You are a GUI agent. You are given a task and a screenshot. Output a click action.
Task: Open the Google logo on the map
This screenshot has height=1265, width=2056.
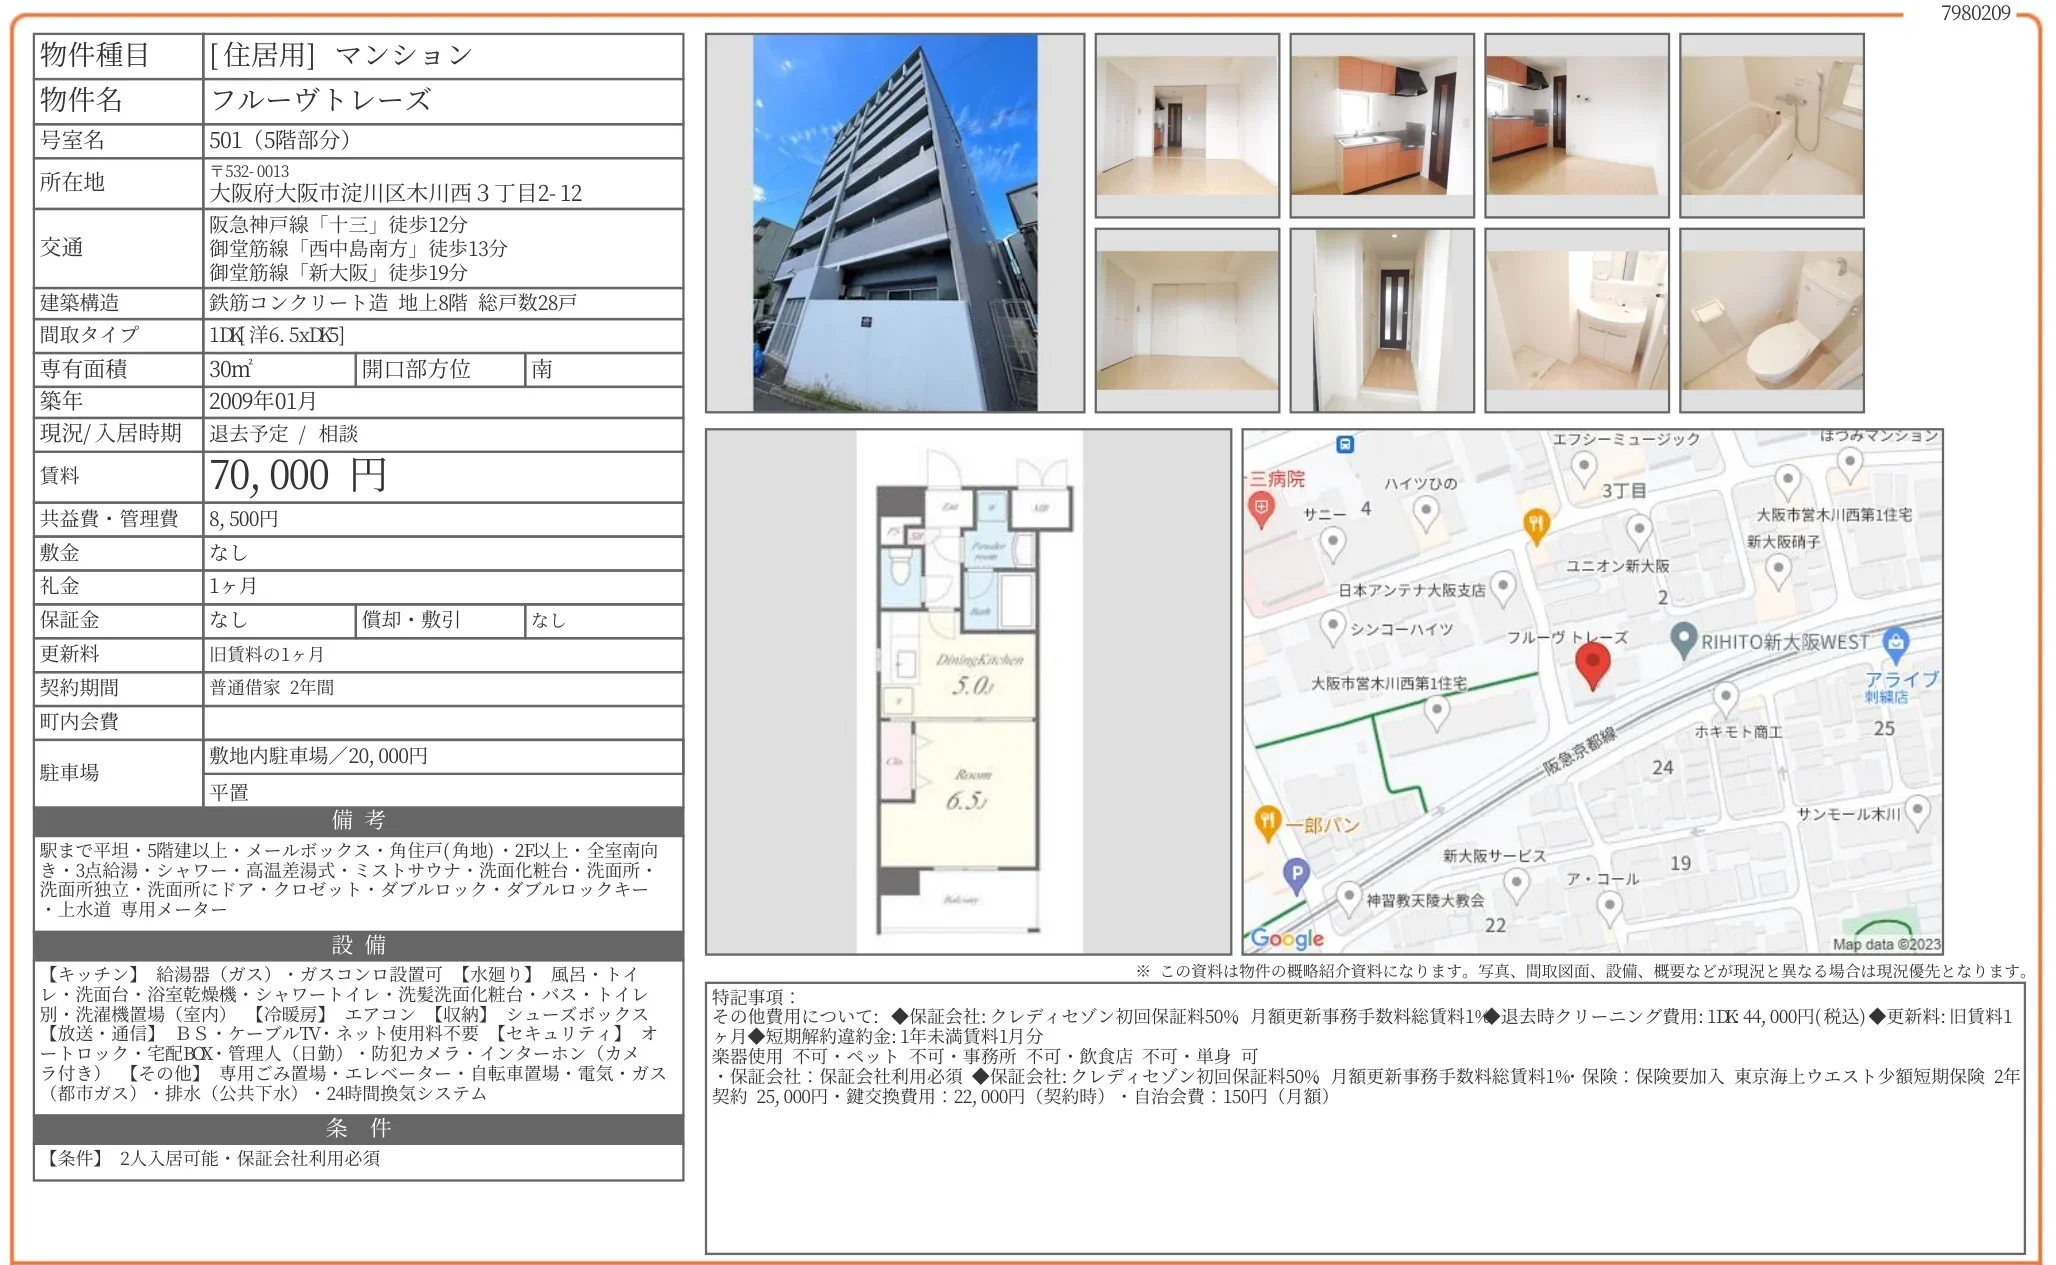tap(1287, 938)
